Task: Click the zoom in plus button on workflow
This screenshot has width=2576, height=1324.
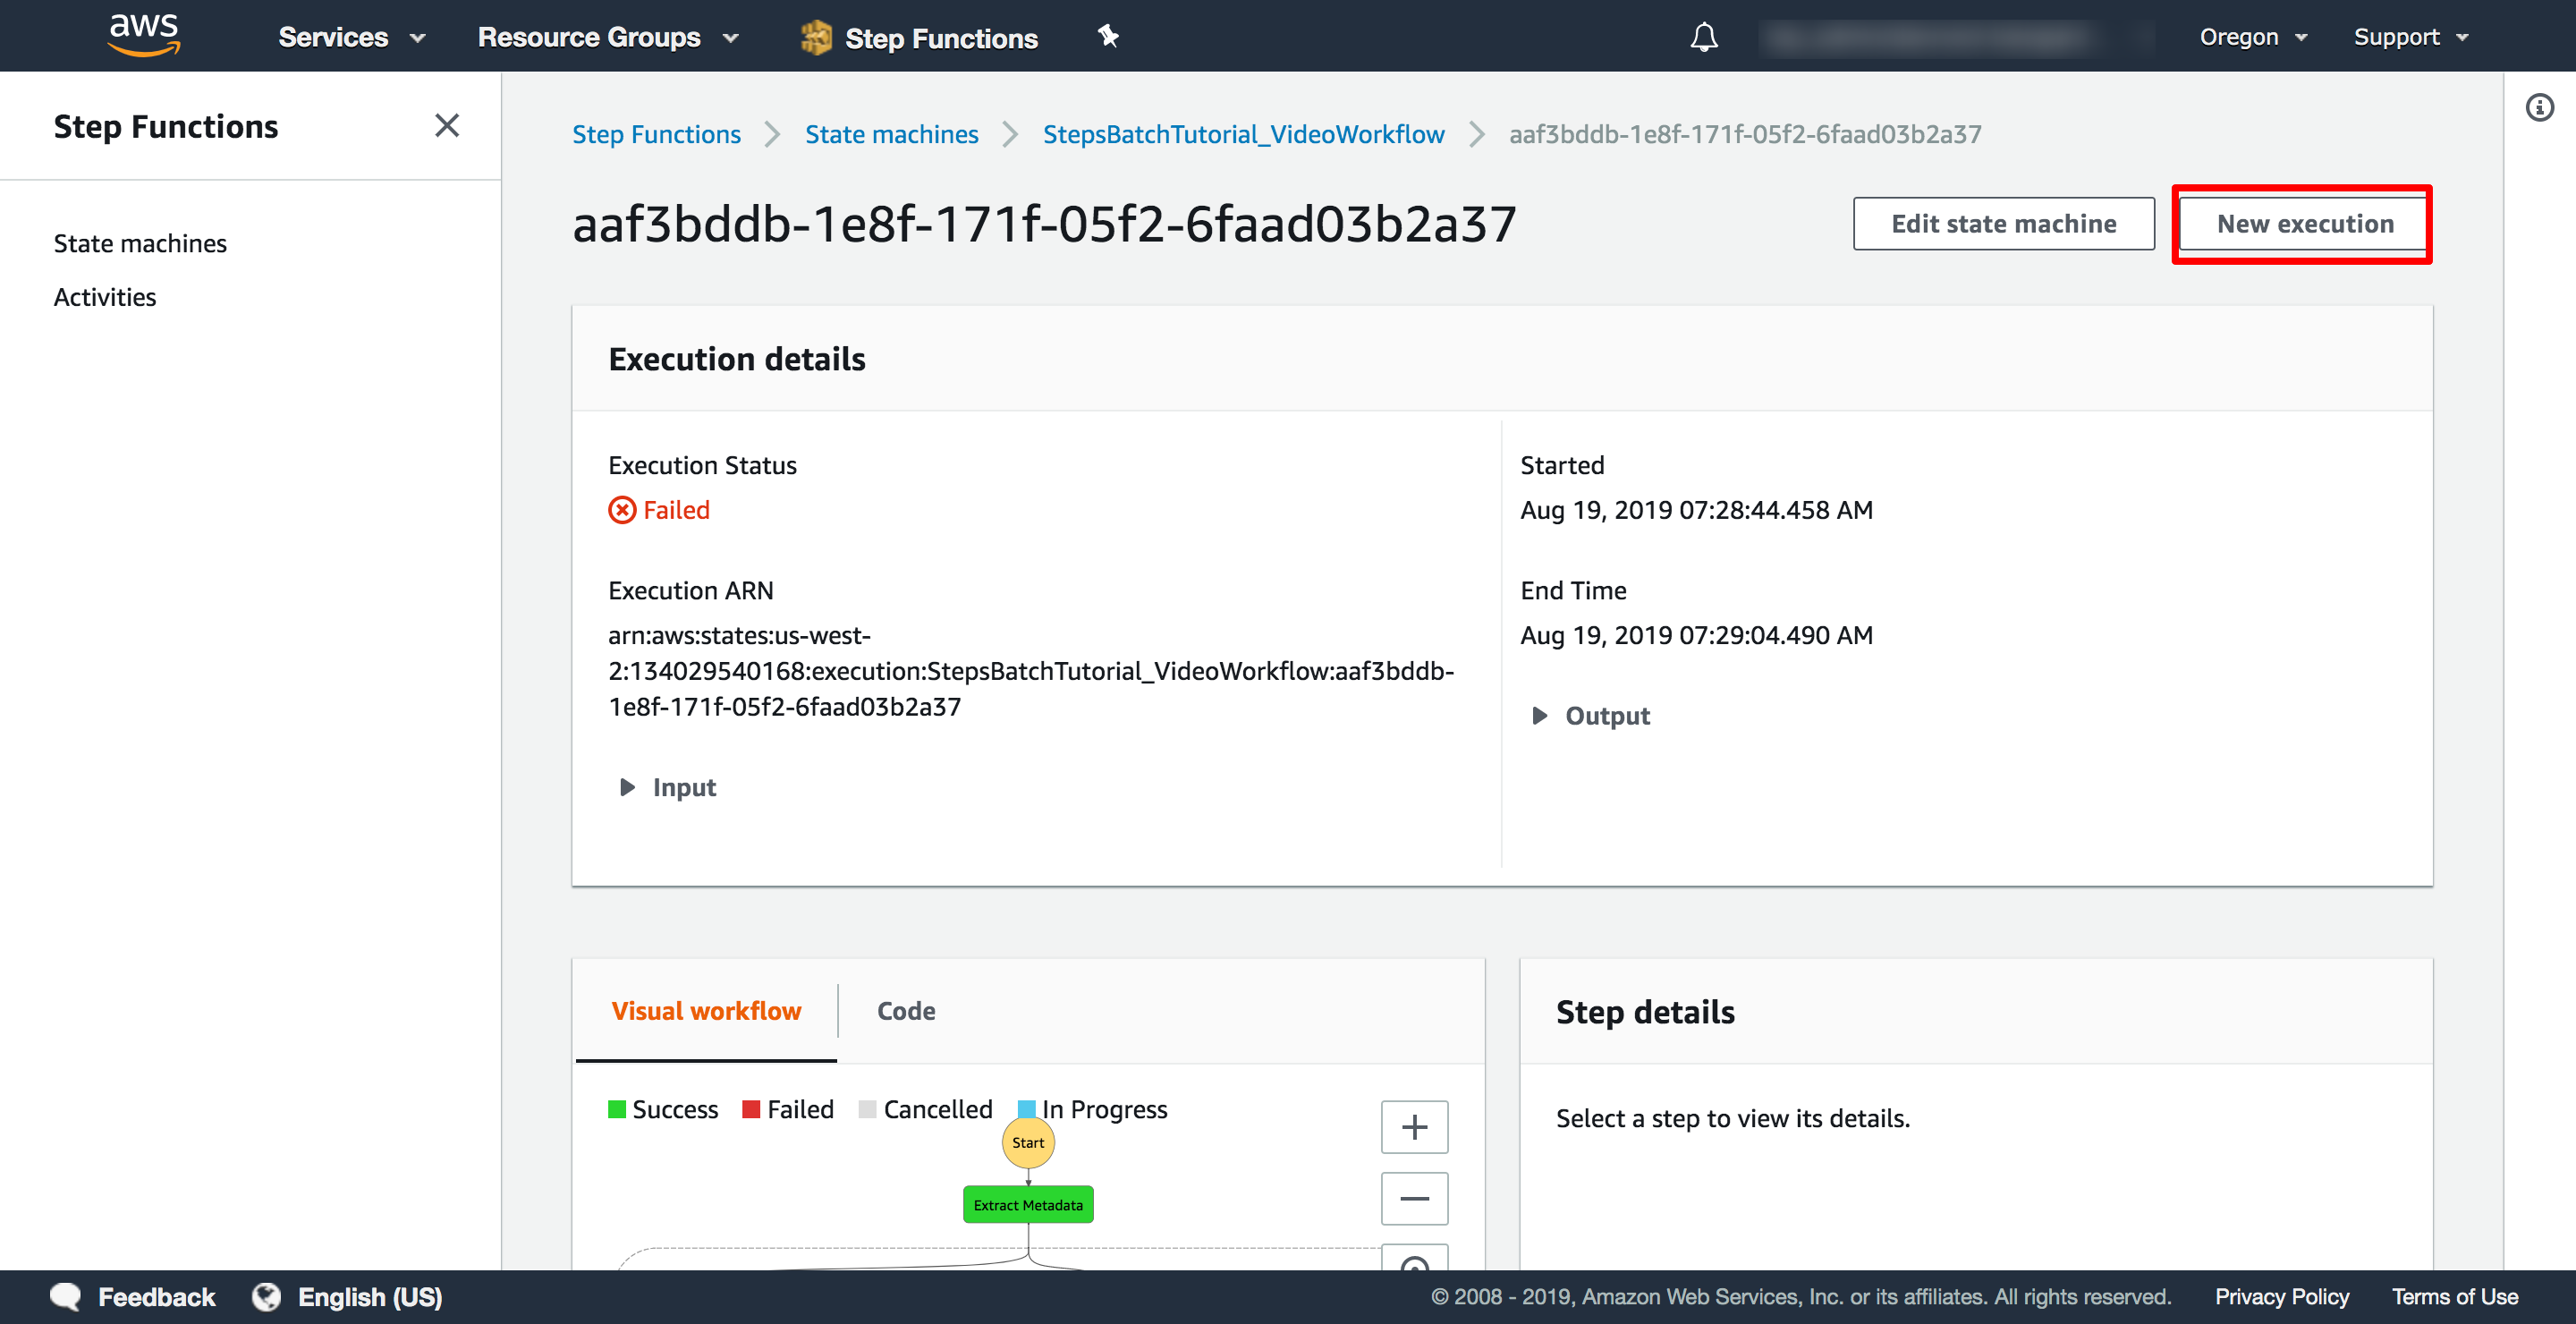Action: pyautogui.click(x=1413, y=1125)
